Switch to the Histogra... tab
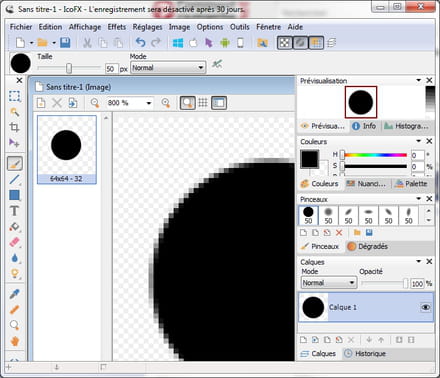This screenshot has height=378, width=440. [407, 126]
